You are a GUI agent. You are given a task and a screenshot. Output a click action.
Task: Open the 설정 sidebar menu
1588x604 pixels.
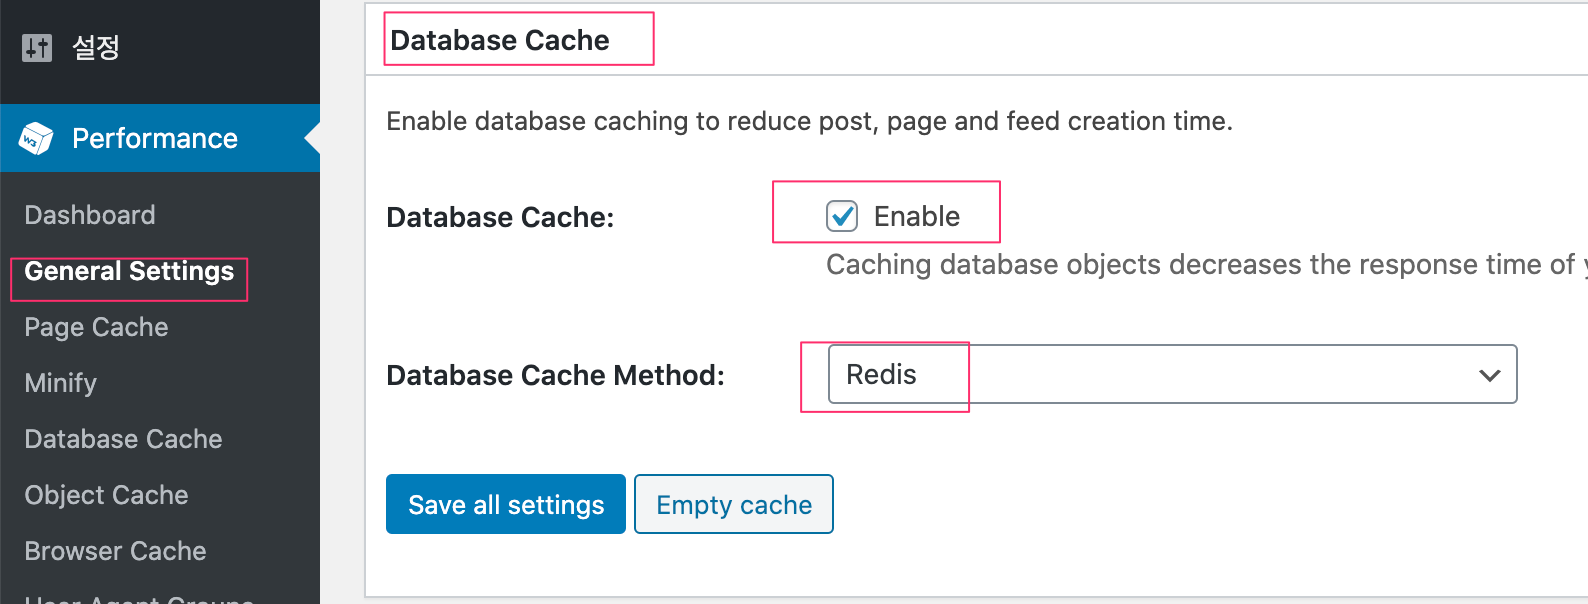click(x=96, y=47)
